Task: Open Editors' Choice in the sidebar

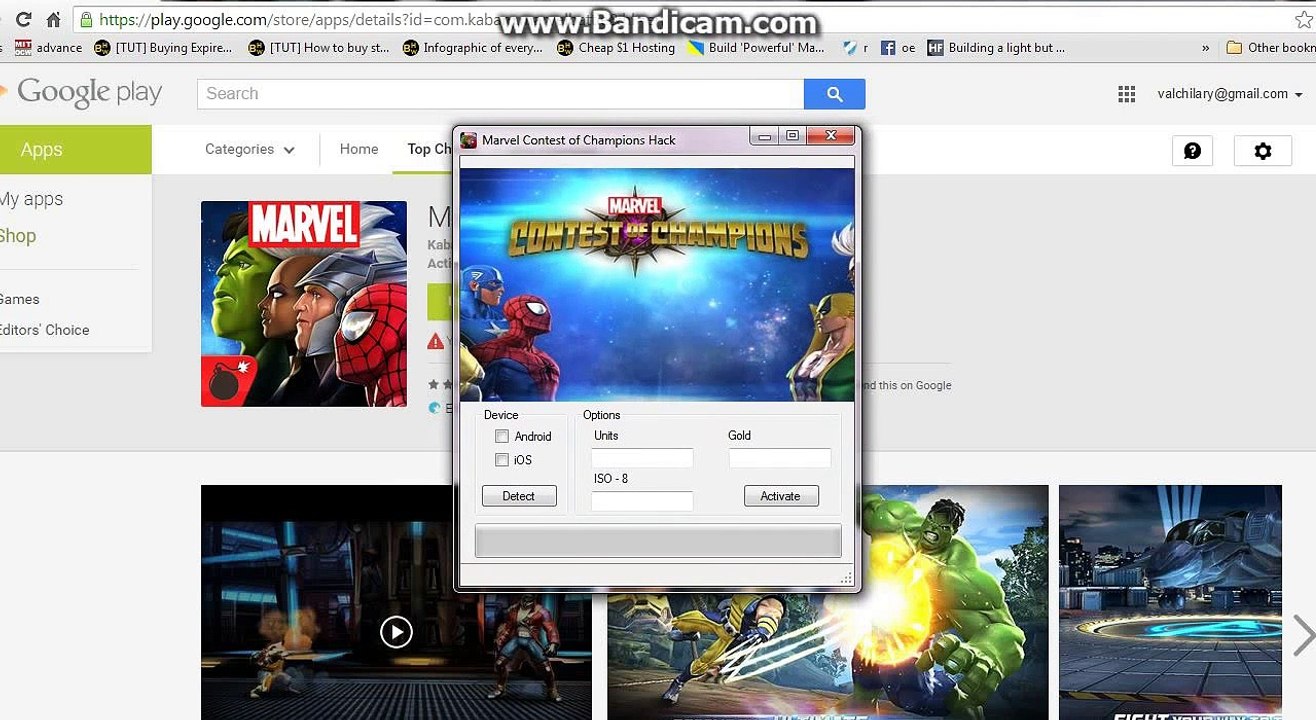Action: click(x=45, y=330)
